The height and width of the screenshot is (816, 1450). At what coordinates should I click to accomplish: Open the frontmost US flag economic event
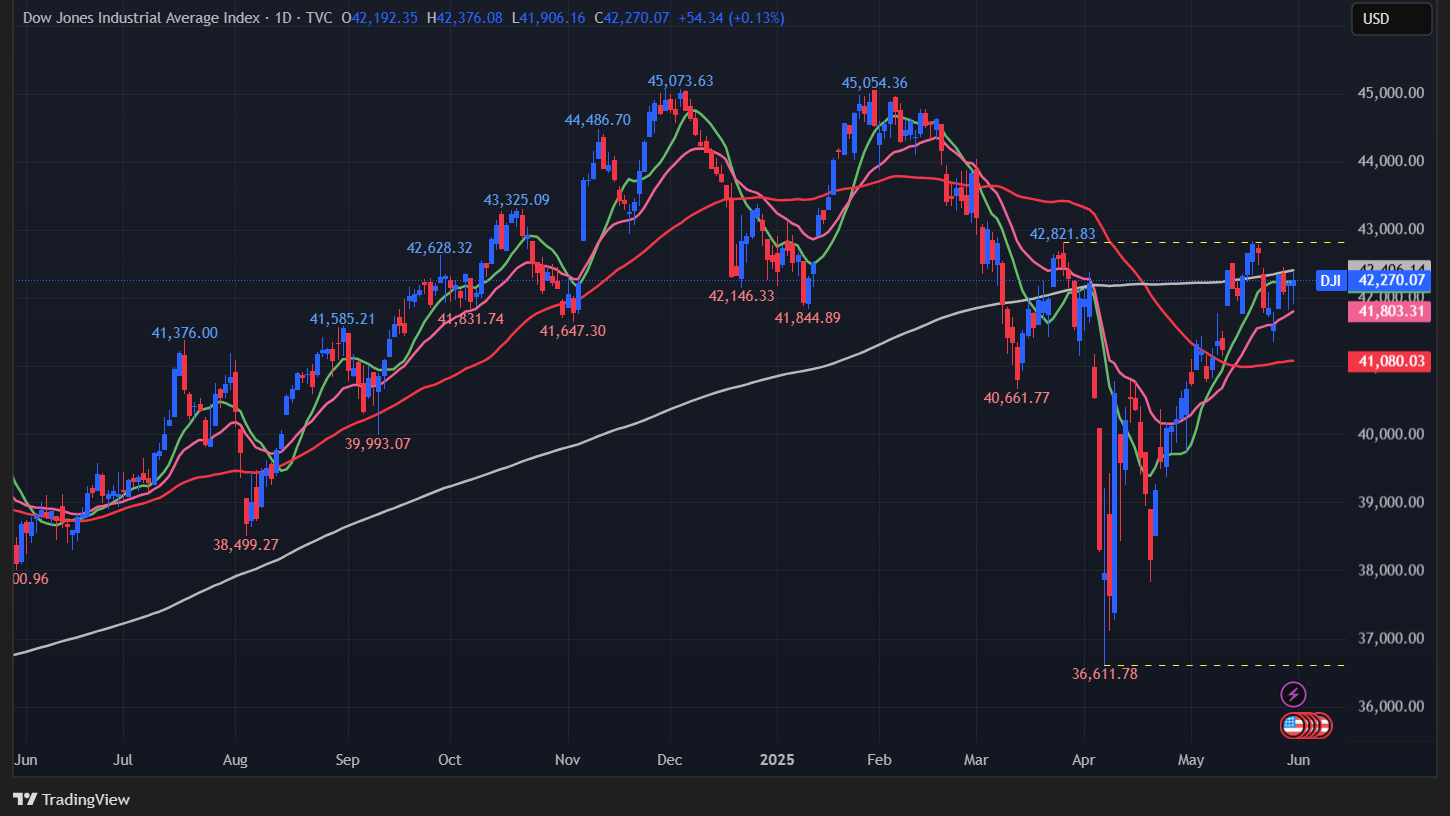point(1293,726)
